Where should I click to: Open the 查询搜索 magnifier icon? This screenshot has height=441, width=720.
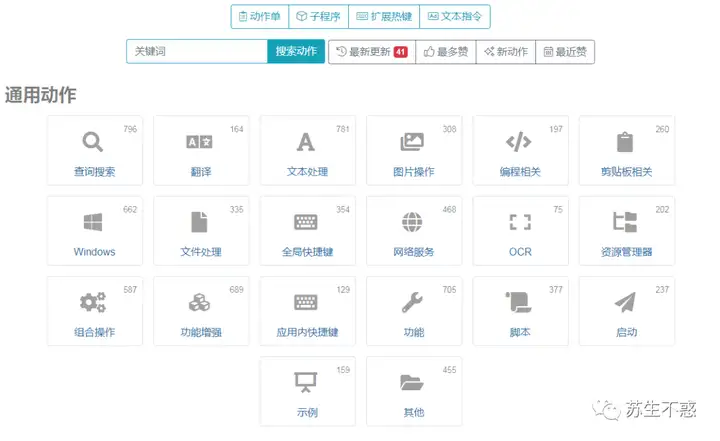tap(93, 141)
